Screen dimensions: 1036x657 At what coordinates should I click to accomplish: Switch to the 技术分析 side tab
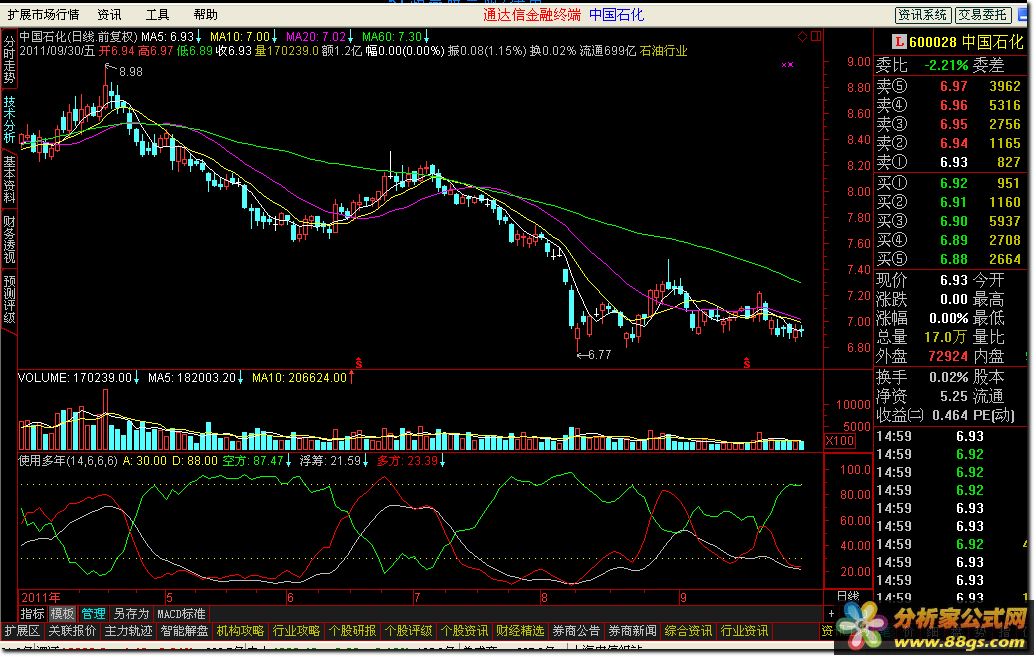[x=9, y=120]
